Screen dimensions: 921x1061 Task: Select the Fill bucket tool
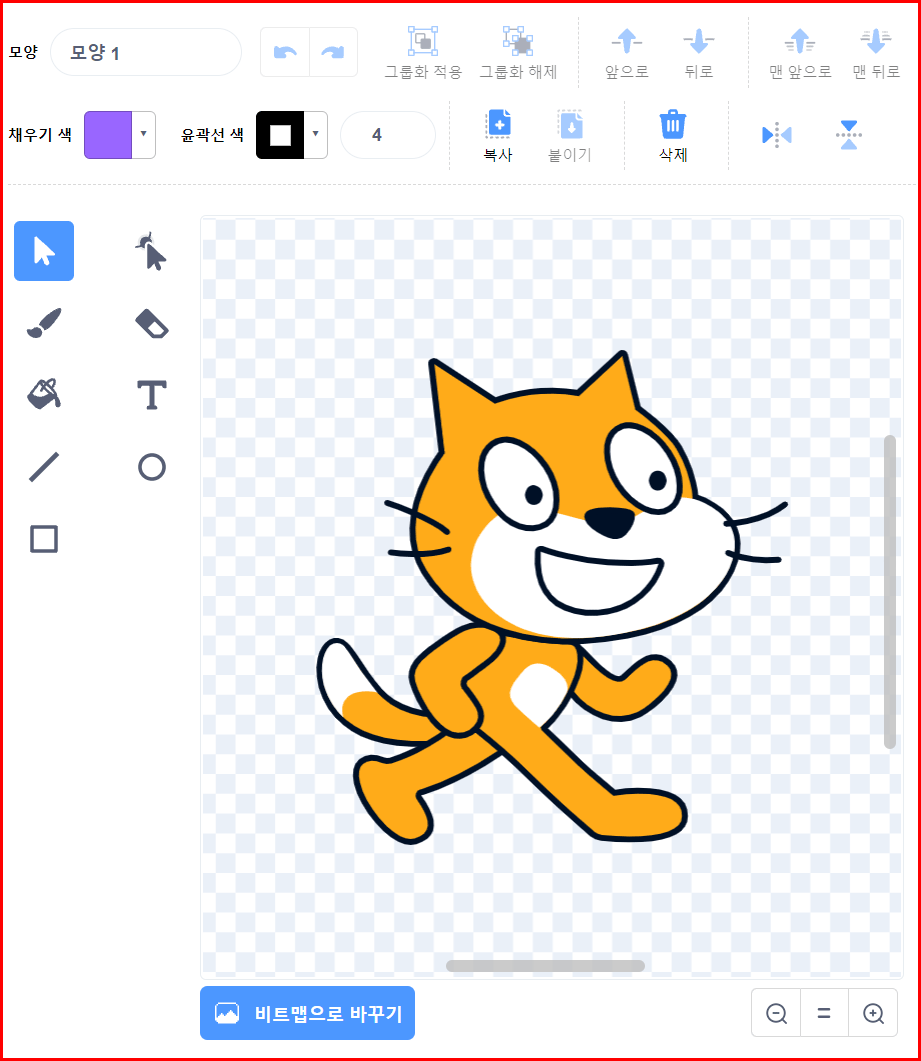[x=44, y=394]
